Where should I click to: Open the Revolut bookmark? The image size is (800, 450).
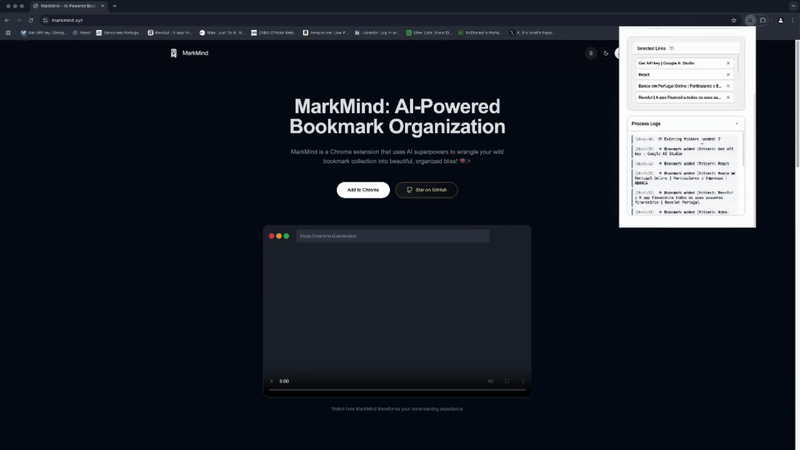click(170, 33)
